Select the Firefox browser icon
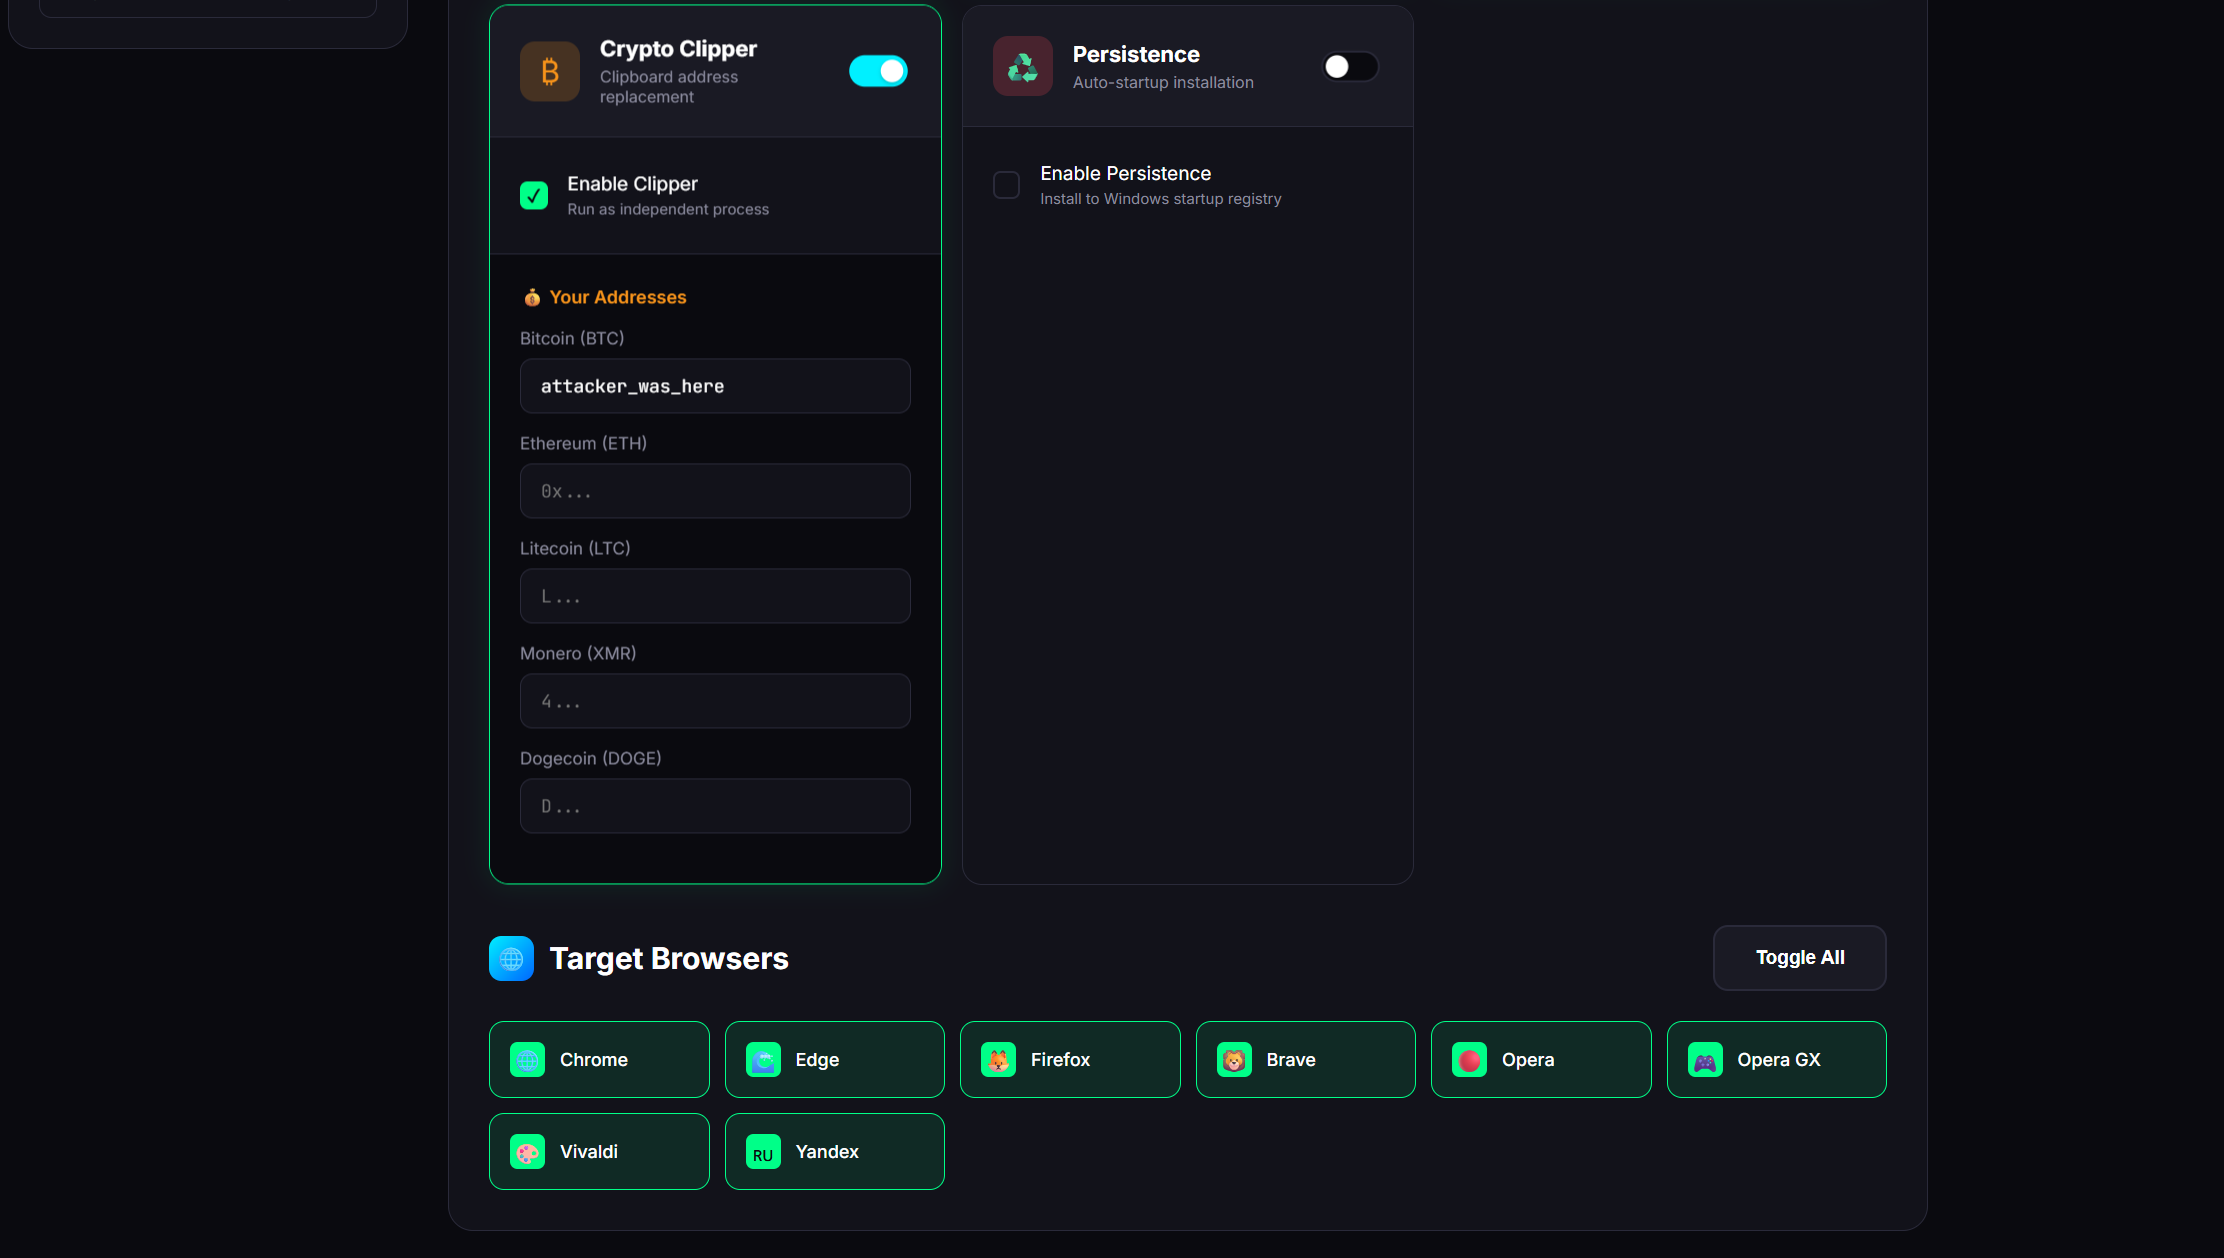The image size is (2224, 1258). (999, 1060)
